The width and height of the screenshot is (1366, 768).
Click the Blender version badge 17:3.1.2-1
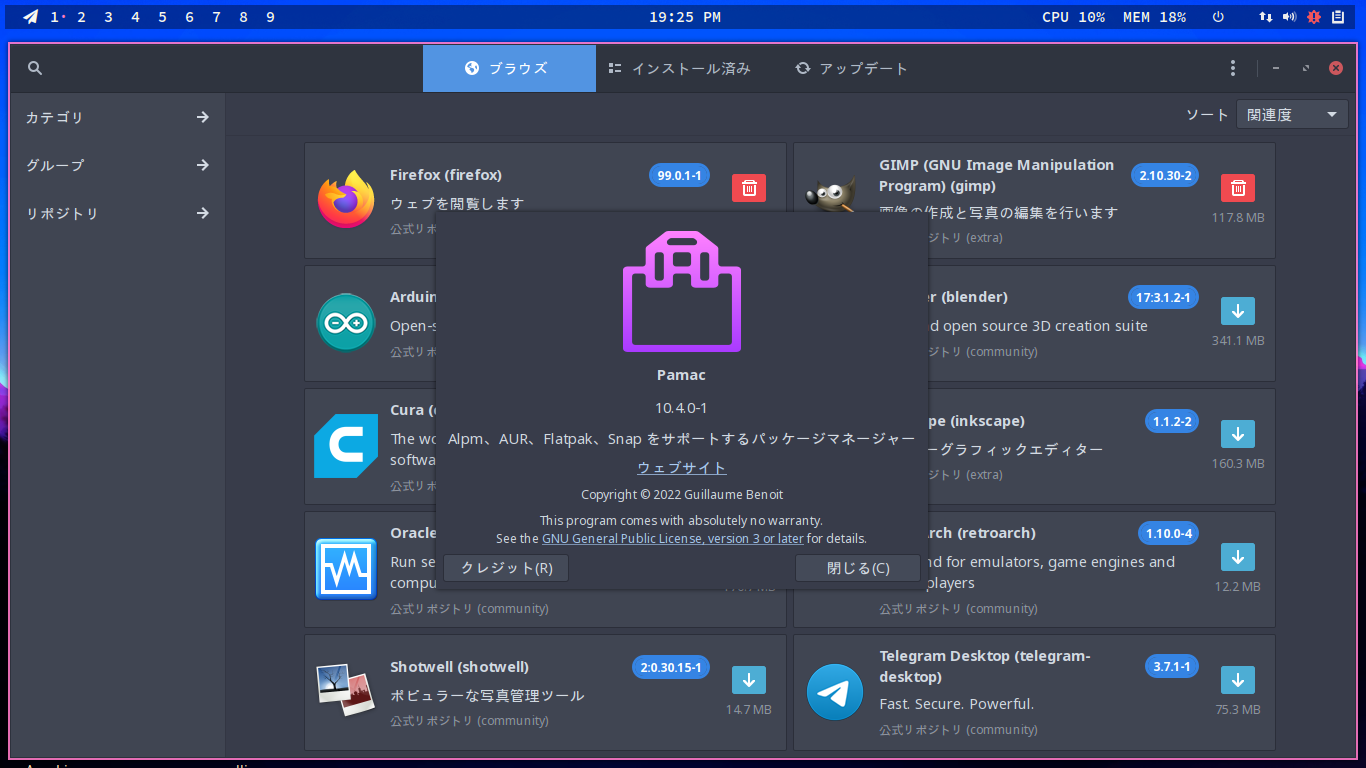click(1163, 297)
